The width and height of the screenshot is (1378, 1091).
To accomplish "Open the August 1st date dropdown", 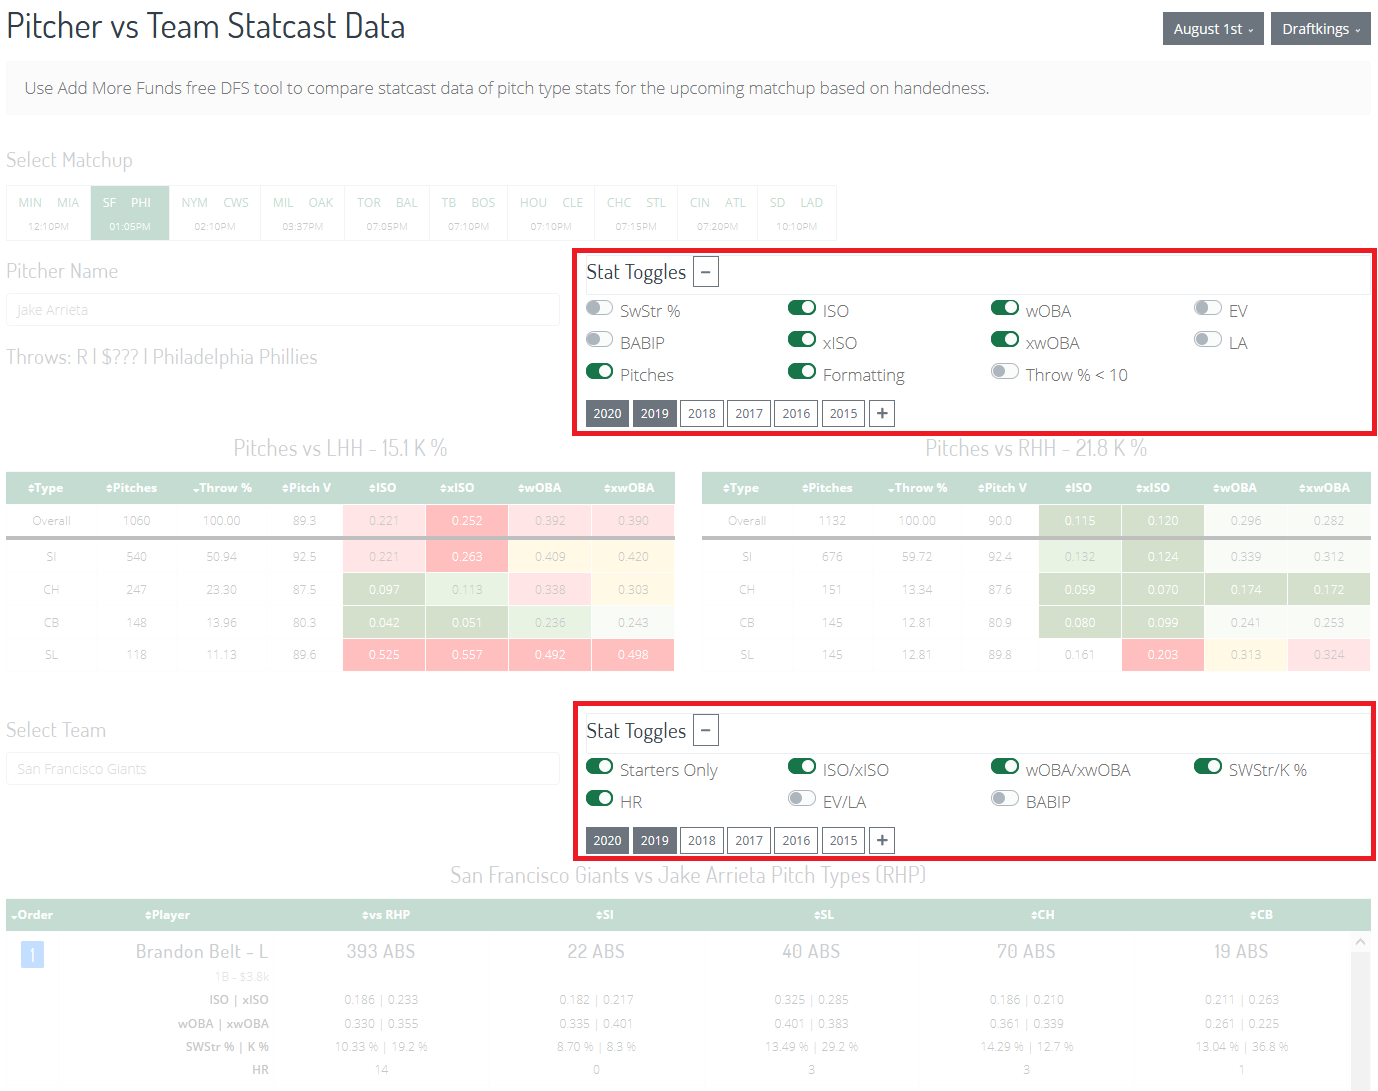I will coord(1212,29).
